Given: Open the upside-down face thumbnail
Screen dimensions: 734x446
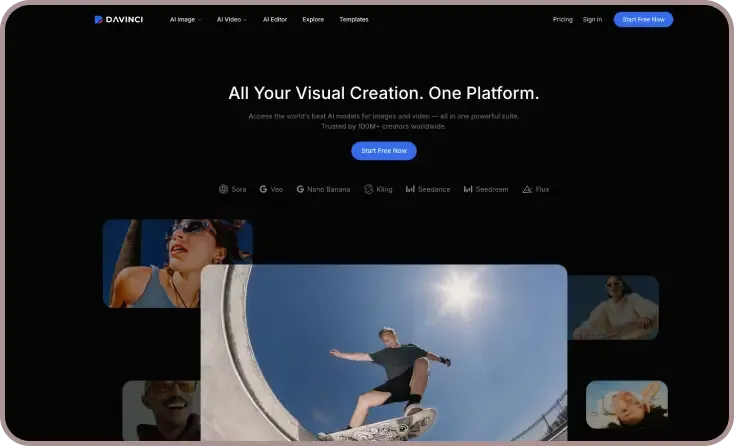Looking at the screenshot, I should pos(627,404).
